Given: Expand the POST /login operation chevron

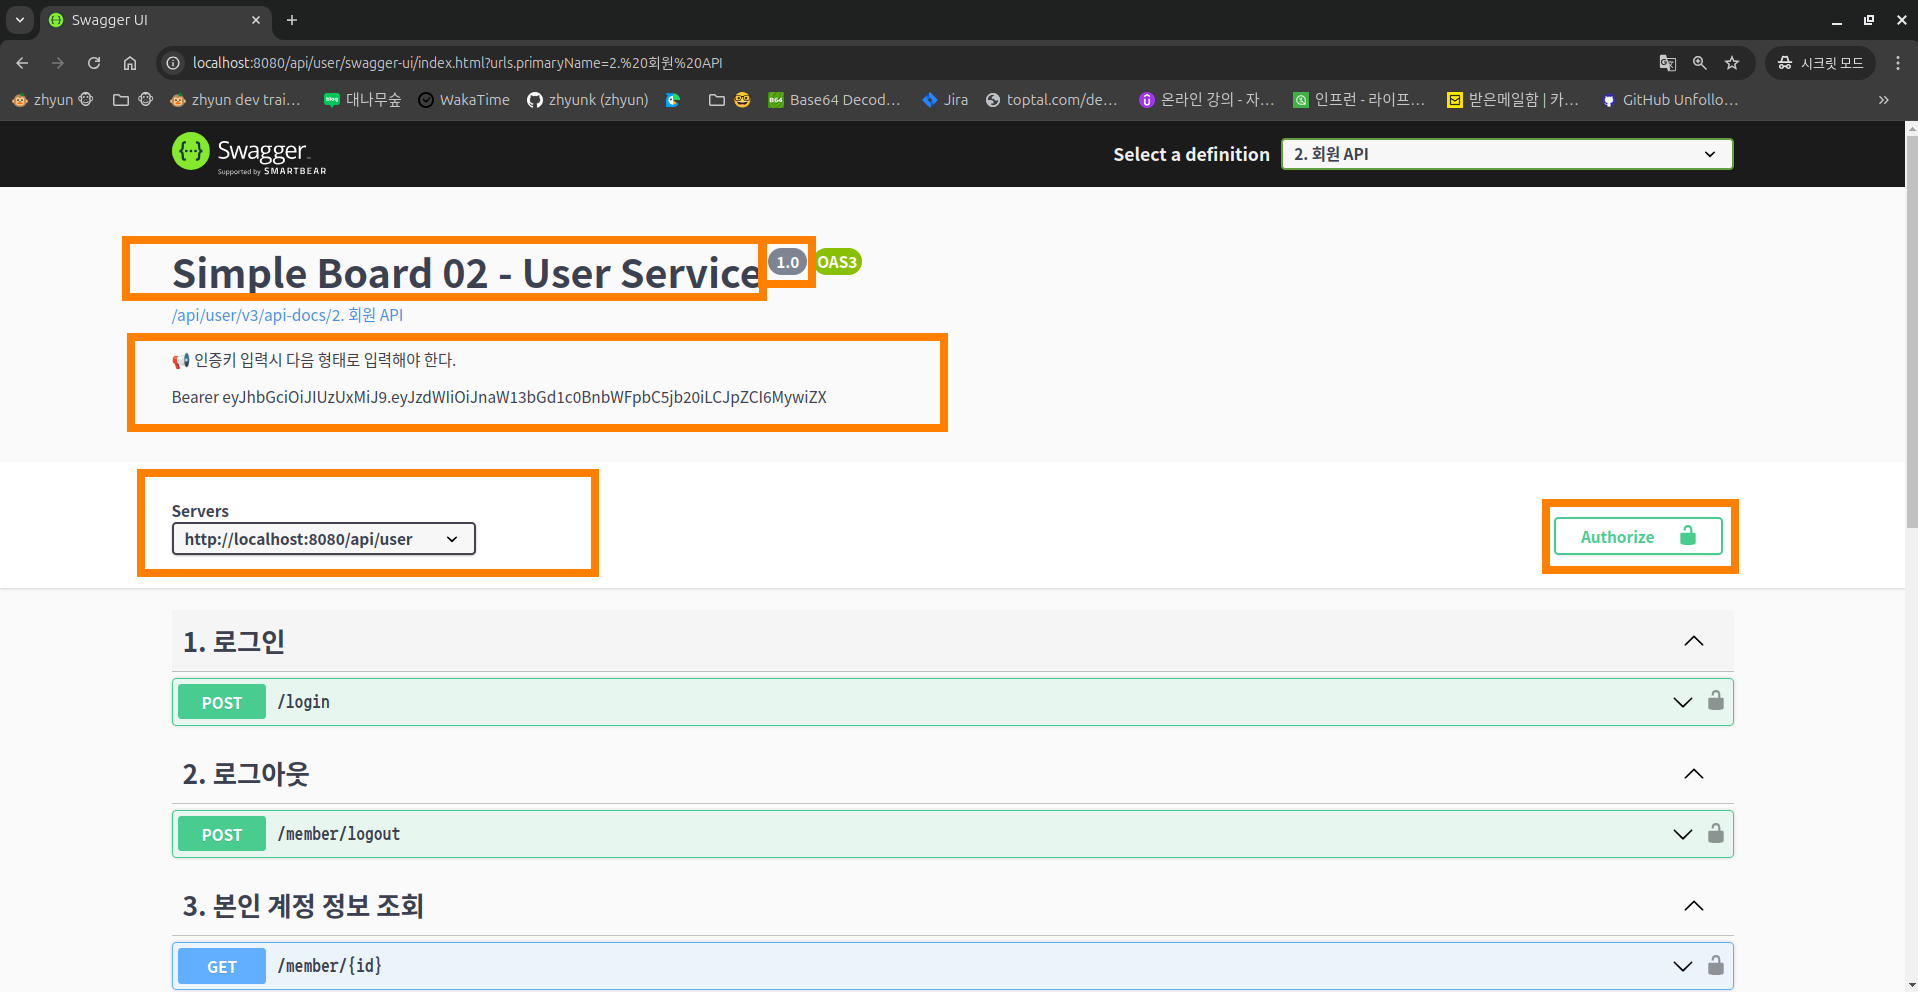Looking at the screenshot, I should 1682,702.
